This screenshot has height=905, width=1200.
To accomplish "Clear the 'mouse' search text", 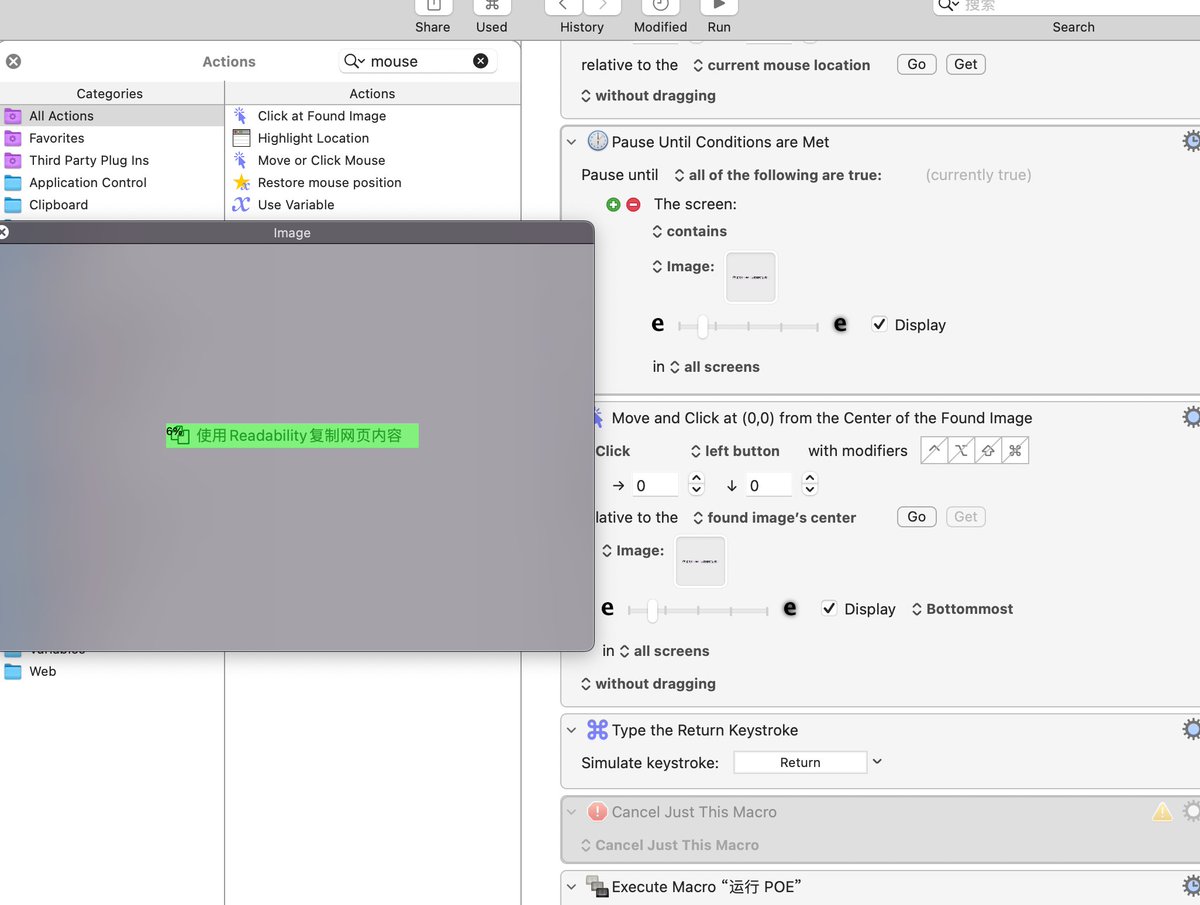I will [481, 61].
